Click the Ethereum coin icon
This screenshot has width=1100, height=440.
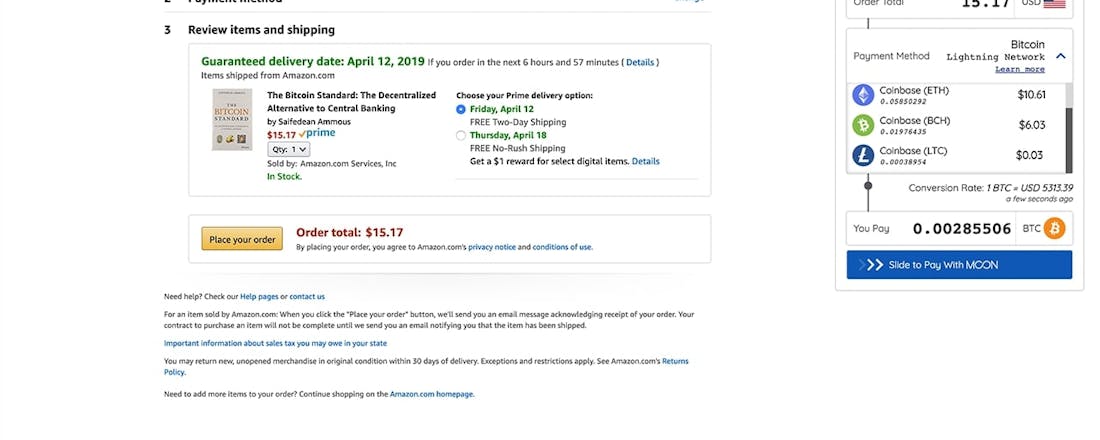pyautogui.click(x=862, y=95)
